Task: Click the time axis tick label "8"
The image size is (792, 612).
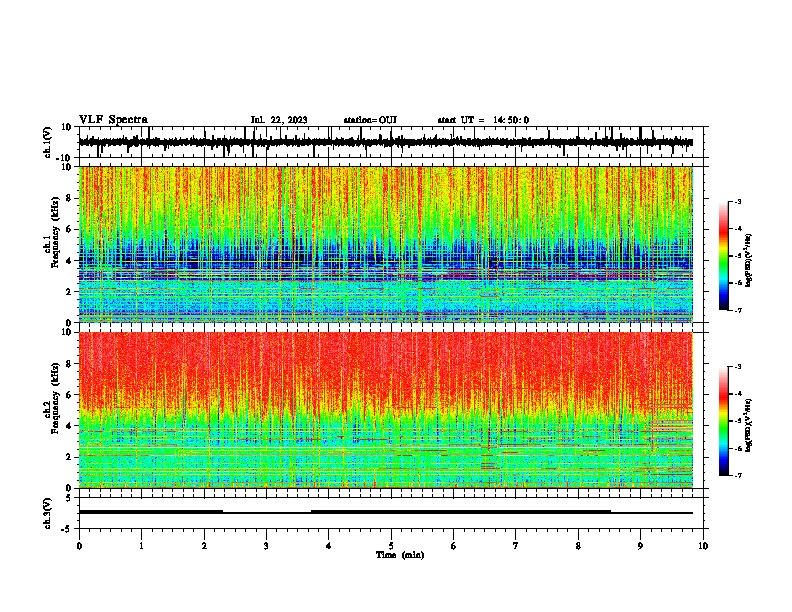Action: [578, 546]
